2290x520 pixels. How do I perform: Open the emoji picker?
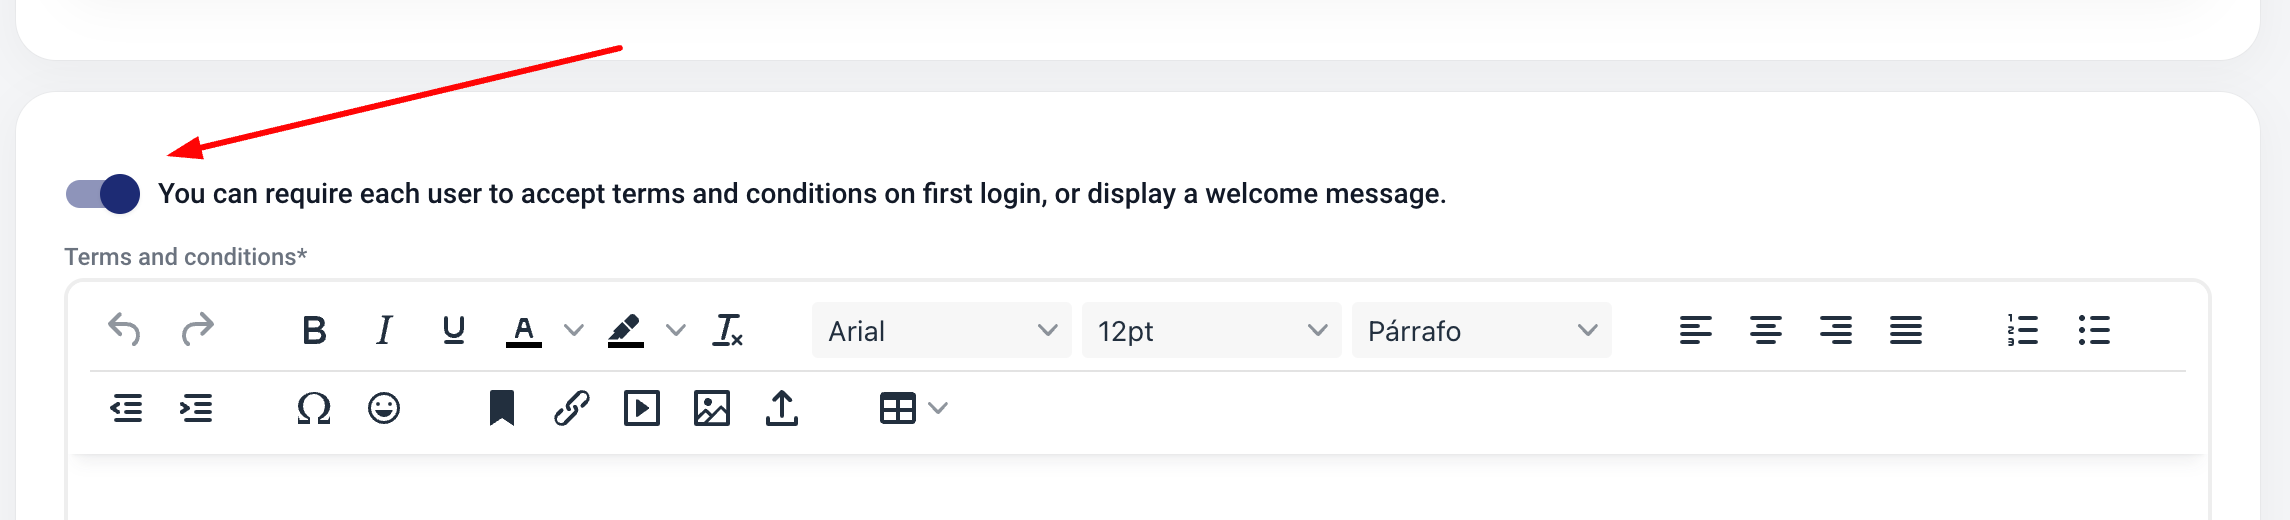tap(384, 408)
